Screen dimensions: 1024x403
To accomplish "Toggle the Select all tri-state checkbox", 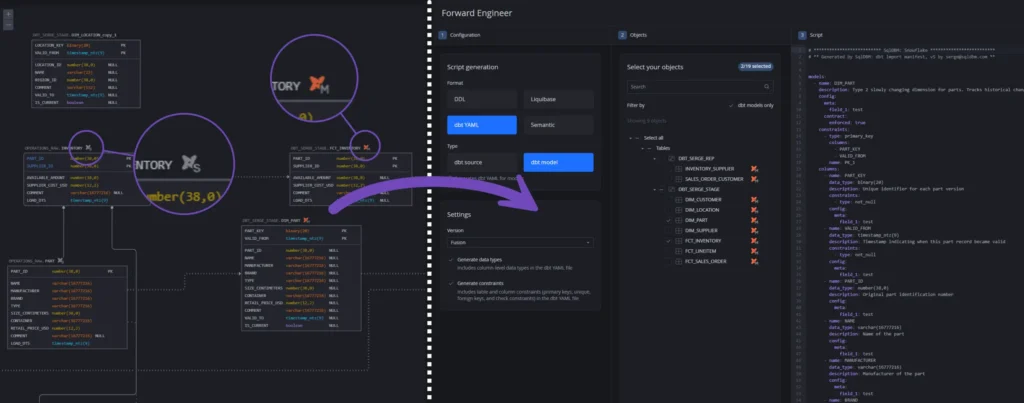I will pos(637,138).
